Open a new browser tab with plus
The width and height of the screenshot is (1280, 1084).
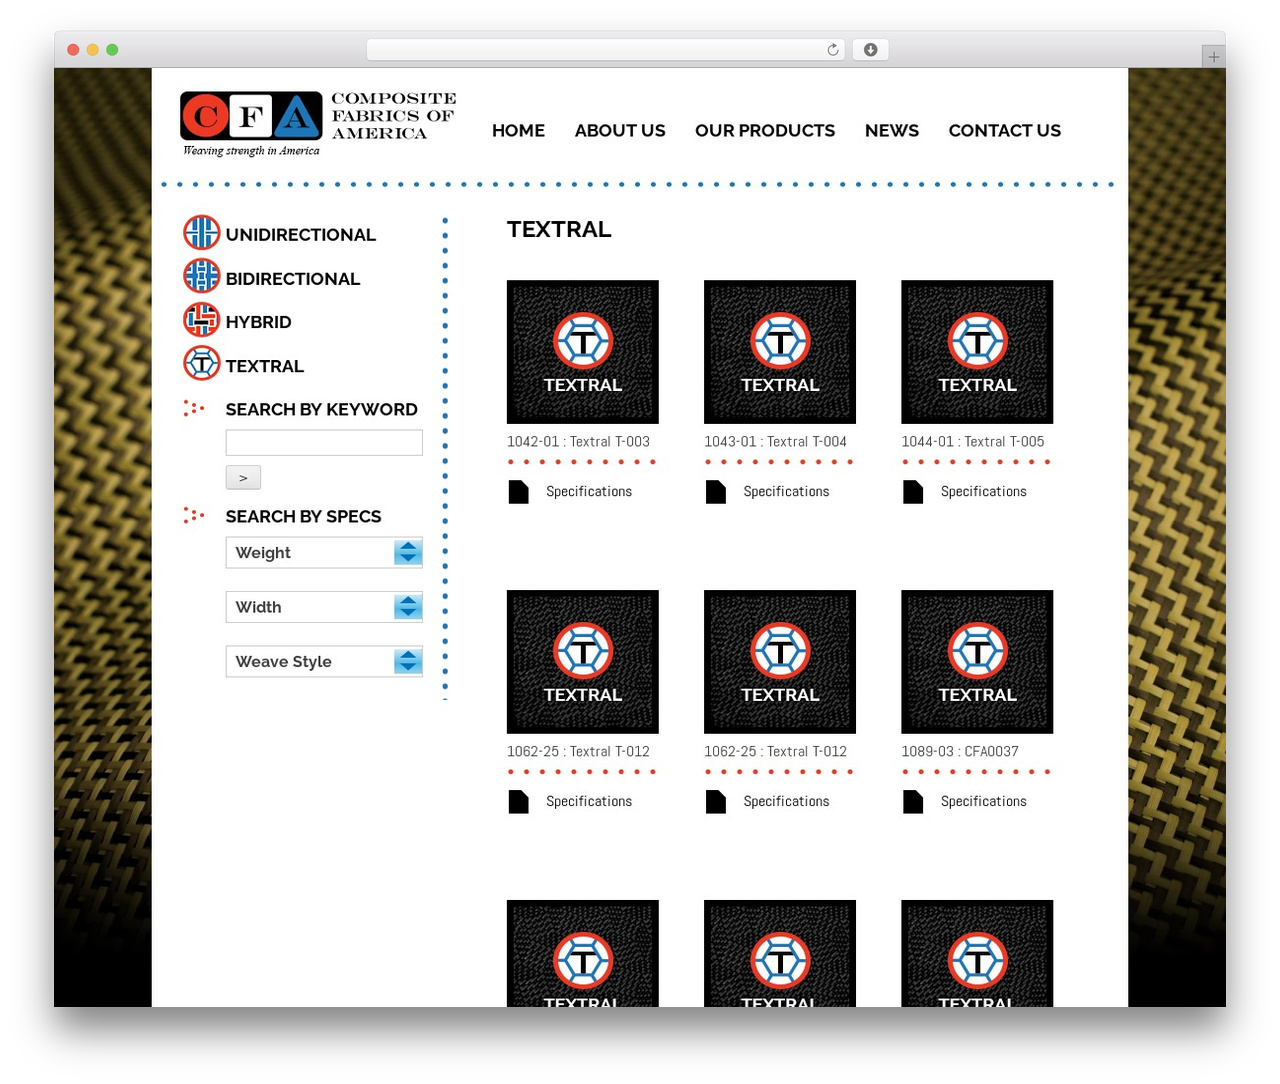tap(1213, 57)
